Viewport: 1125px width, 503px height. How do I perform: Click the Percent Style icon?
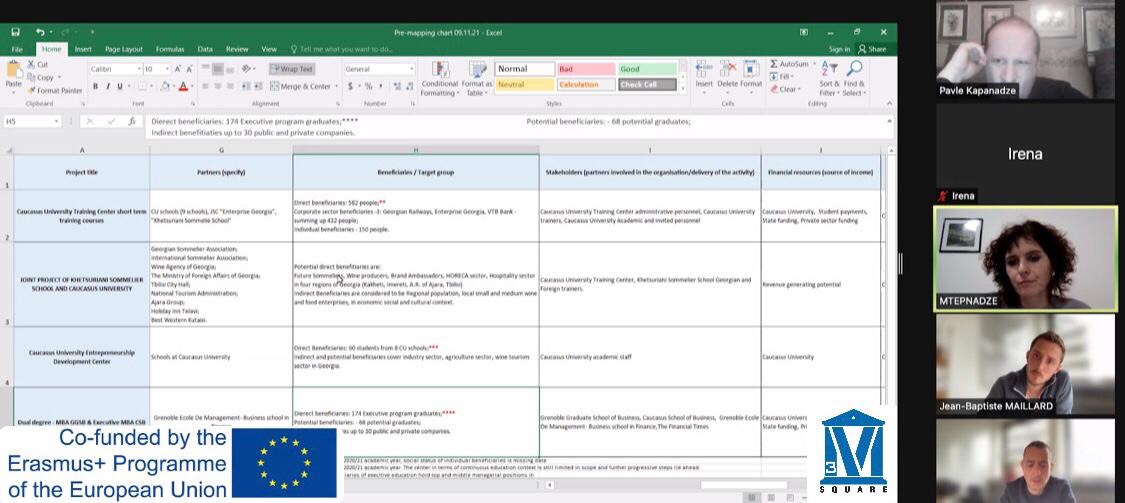[x=369, y=86]
